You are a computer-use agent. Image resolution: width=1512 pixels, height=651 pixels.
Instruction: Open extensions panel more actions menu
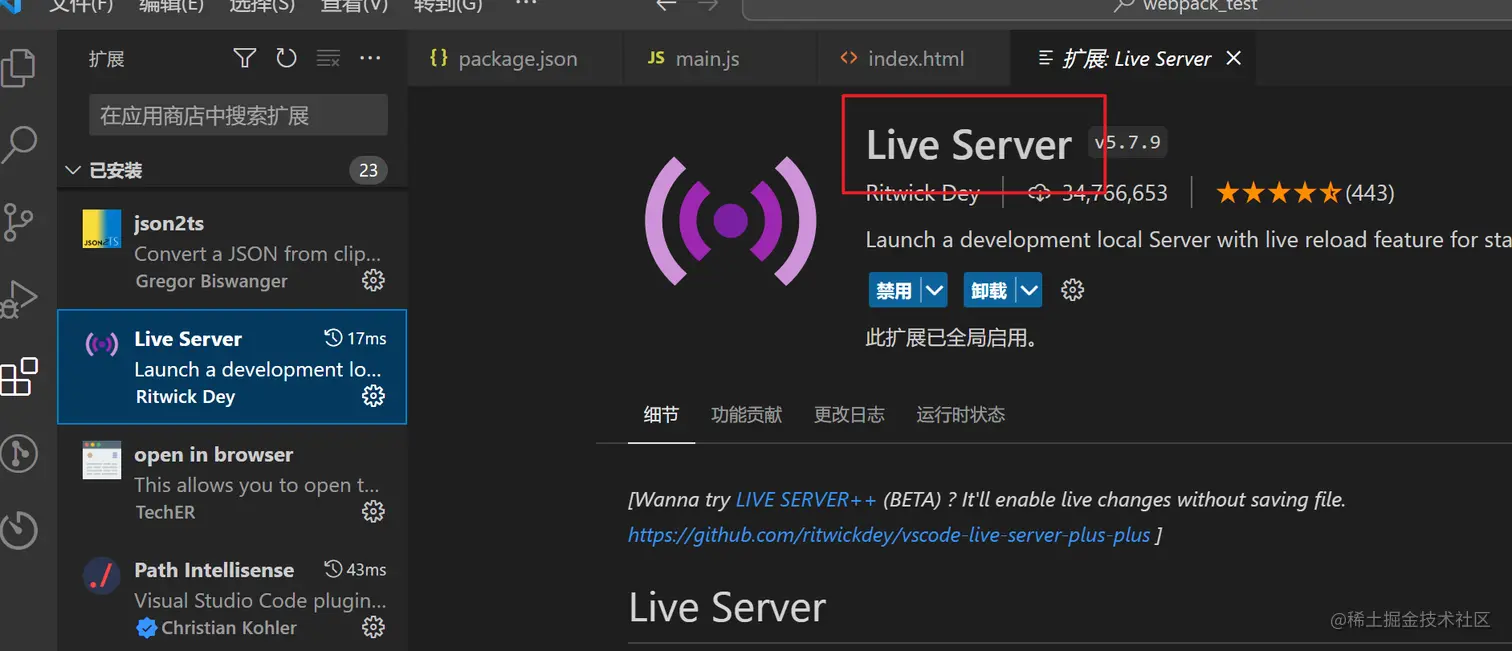click(370, 59)
